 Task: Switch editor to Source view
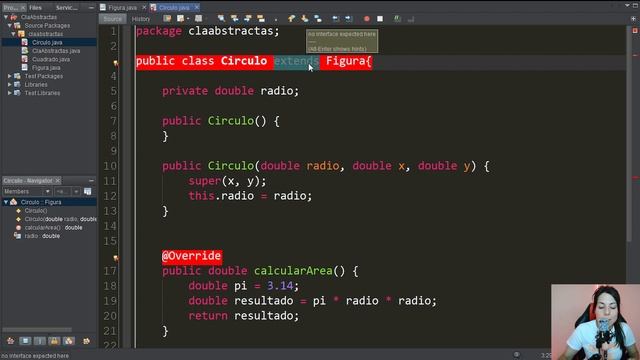click(x=112, y=19)
